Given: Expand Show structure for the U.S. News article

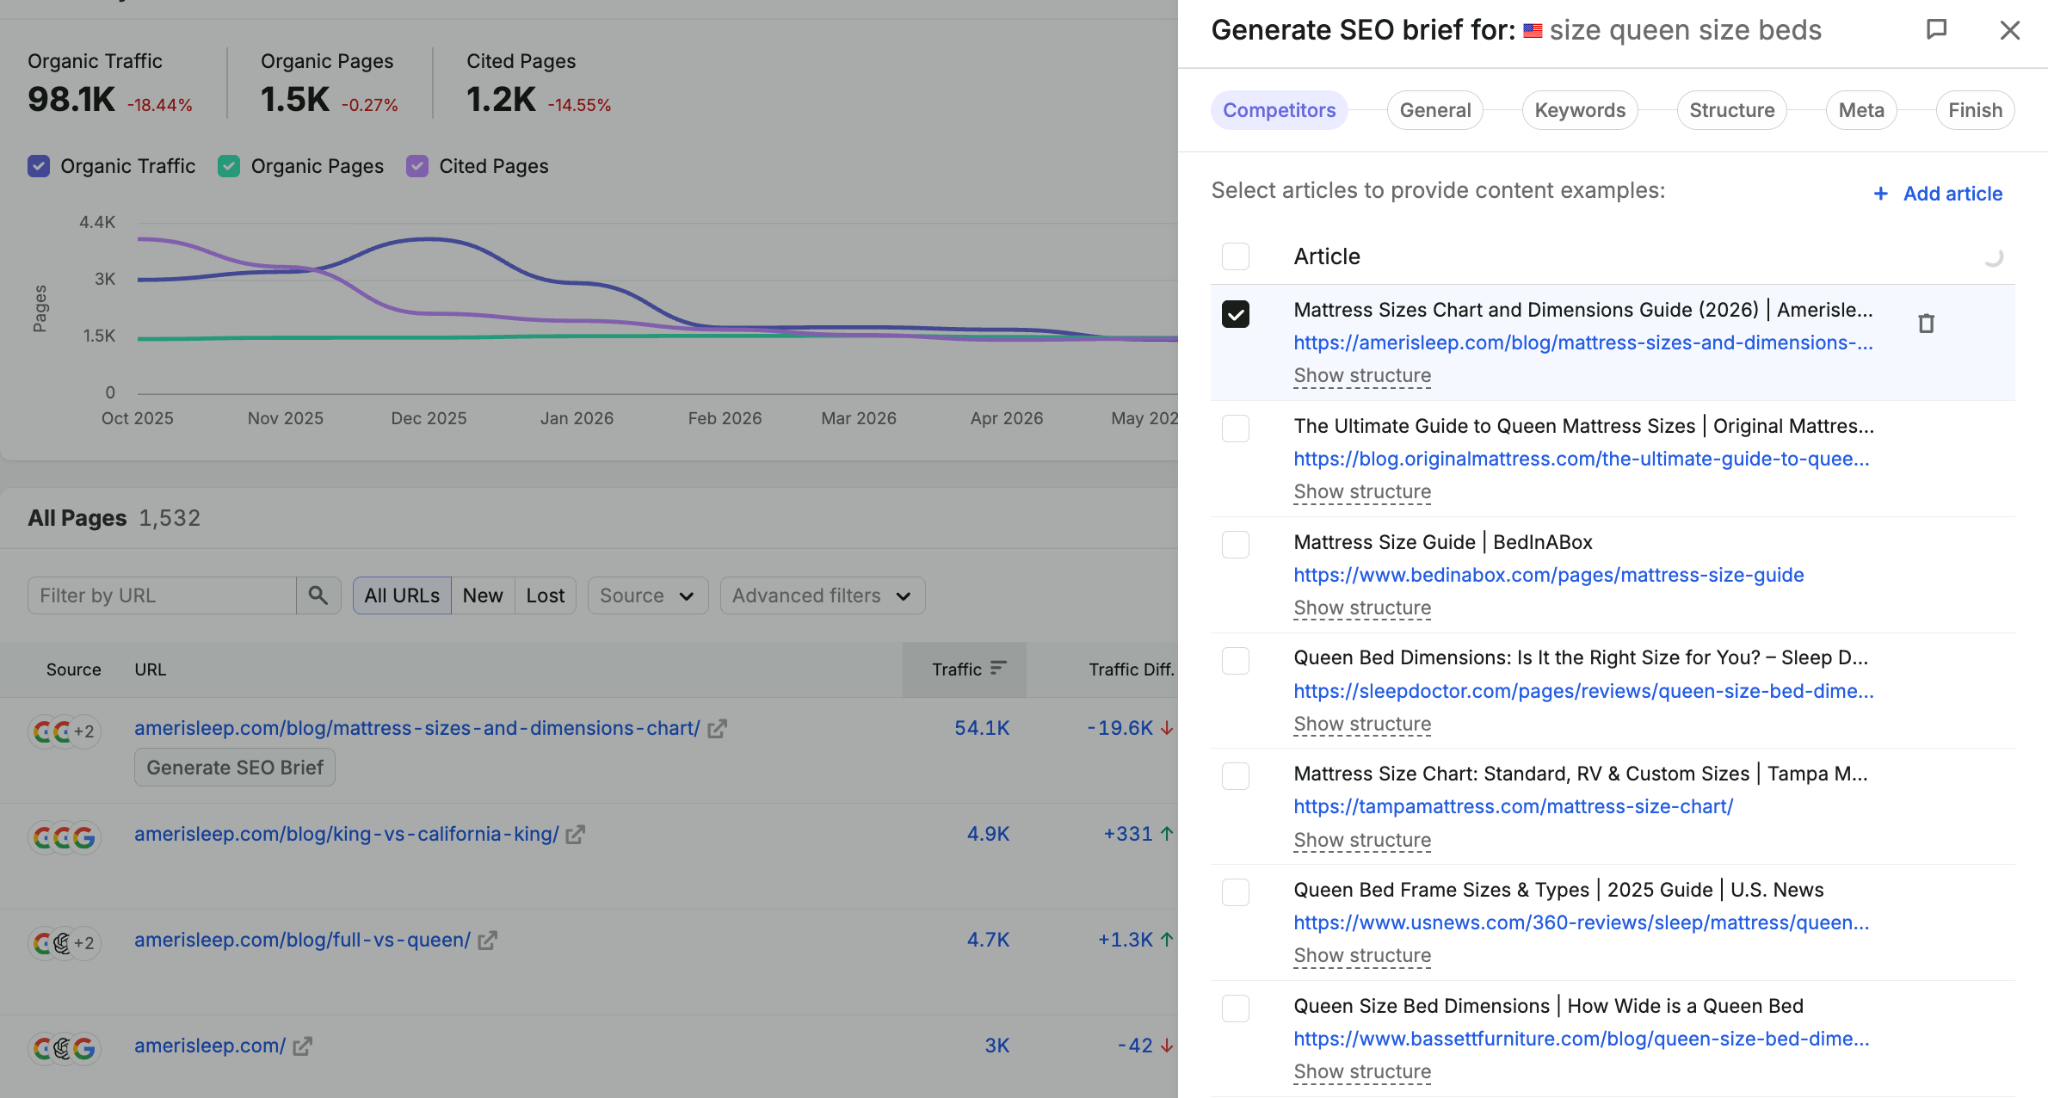Looking at the screenshot, I should (x=1362, y=955).
